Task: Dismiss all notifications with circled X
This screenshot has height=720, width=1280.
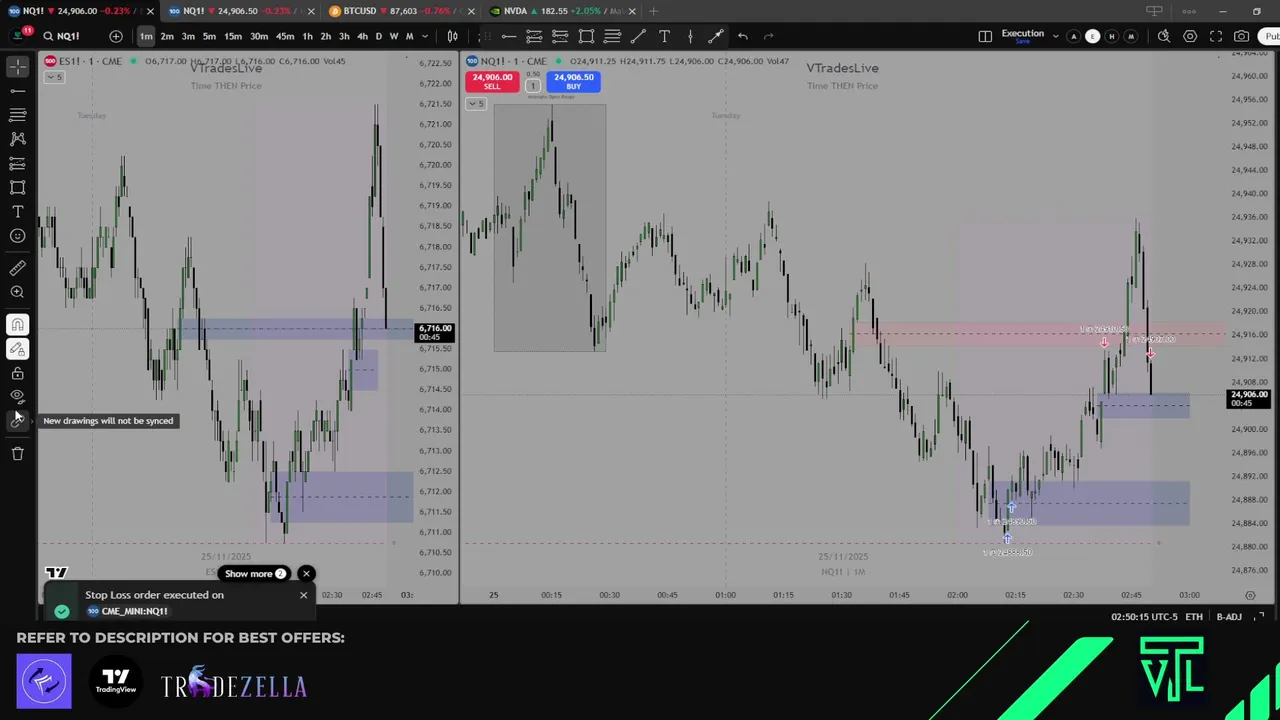Action: (x=306, y=574)
